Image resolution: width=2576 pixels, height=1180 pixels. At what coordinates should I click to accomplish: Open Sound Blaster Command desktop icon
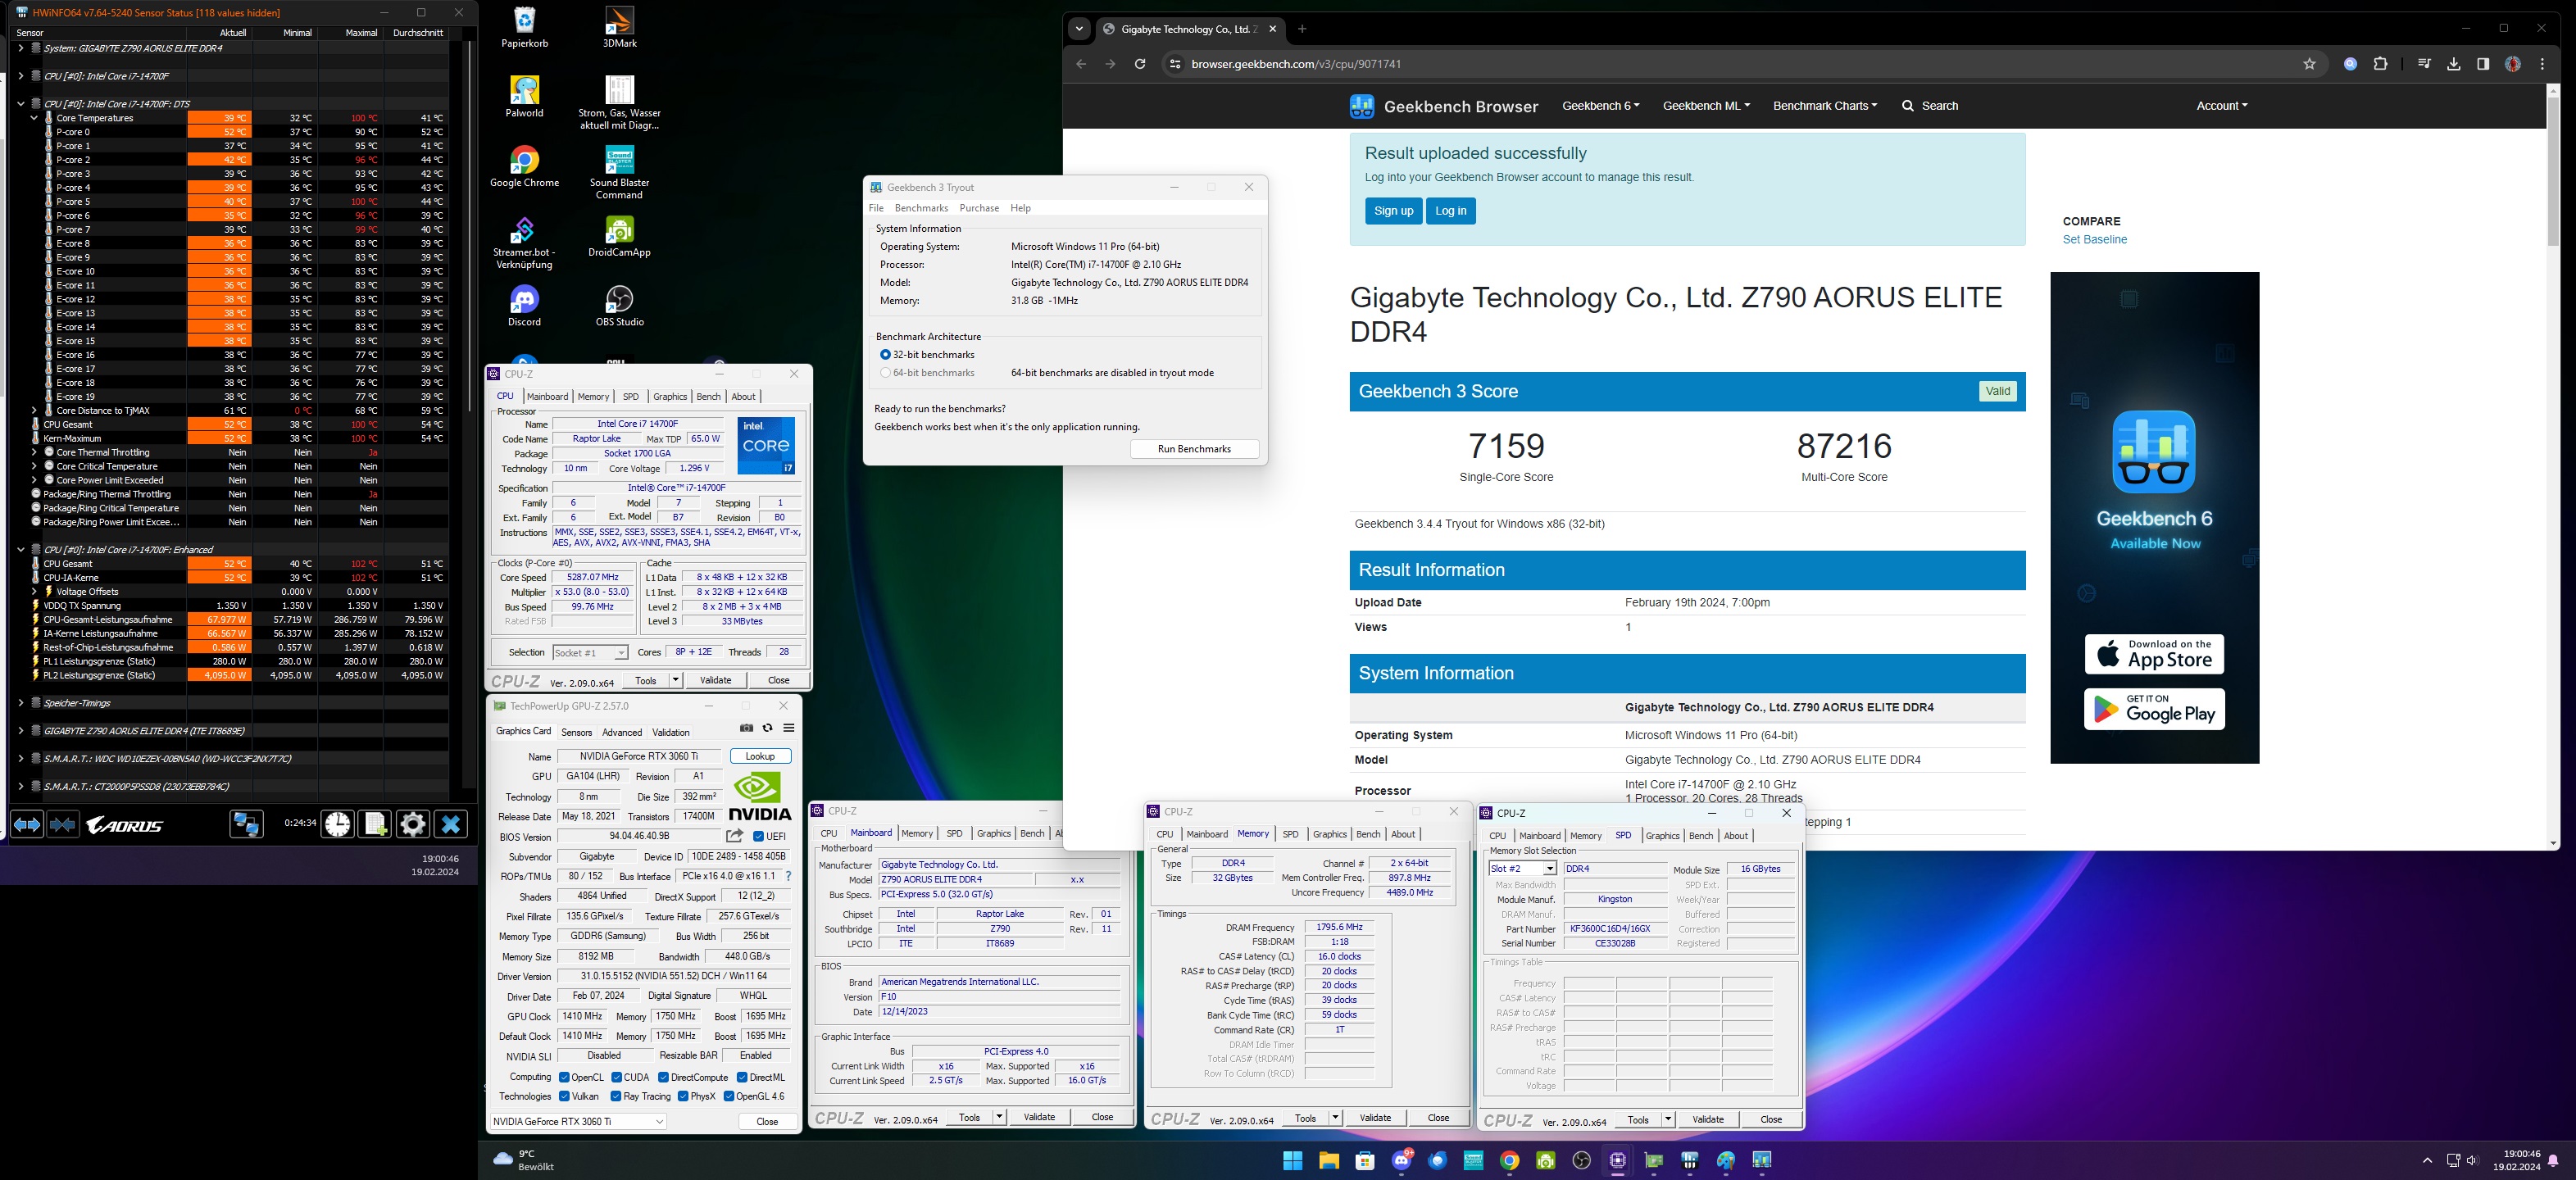click(620, 173)
